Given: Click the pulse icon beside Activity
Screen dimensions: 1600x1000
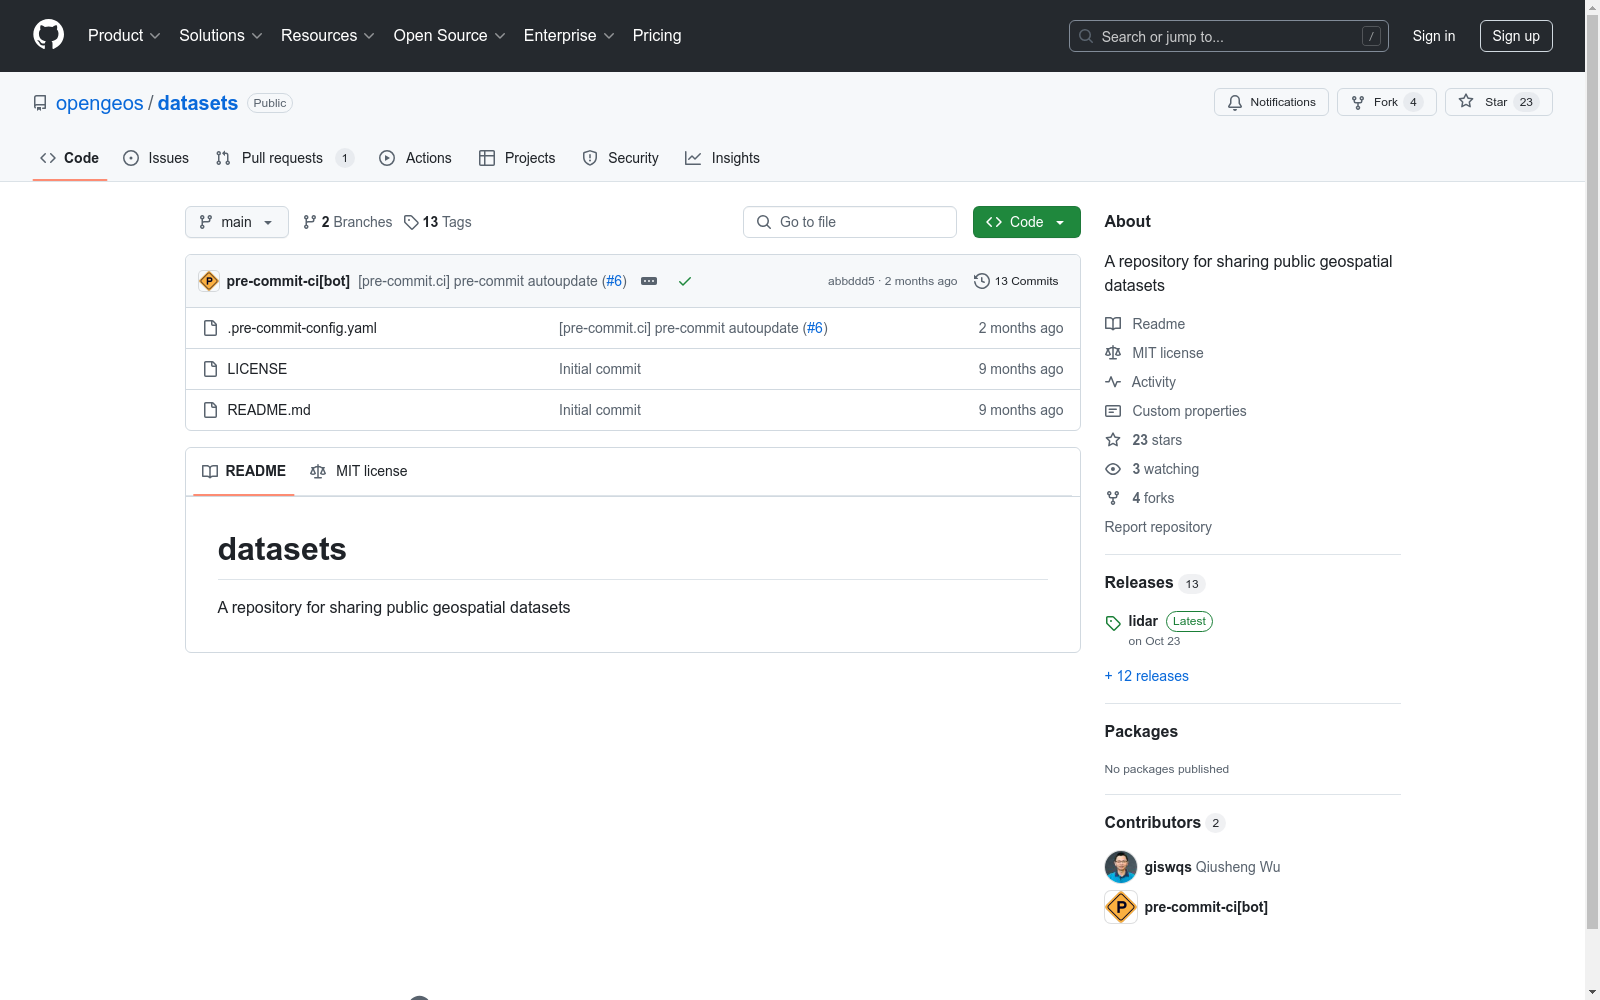Looking at the screenshot, I should click(x=1113, y=382).
